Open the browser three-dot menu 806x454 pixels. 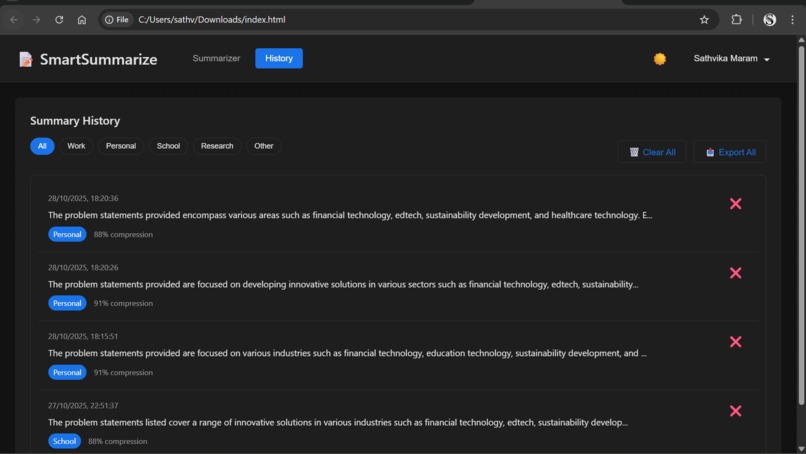coord(792,20)
